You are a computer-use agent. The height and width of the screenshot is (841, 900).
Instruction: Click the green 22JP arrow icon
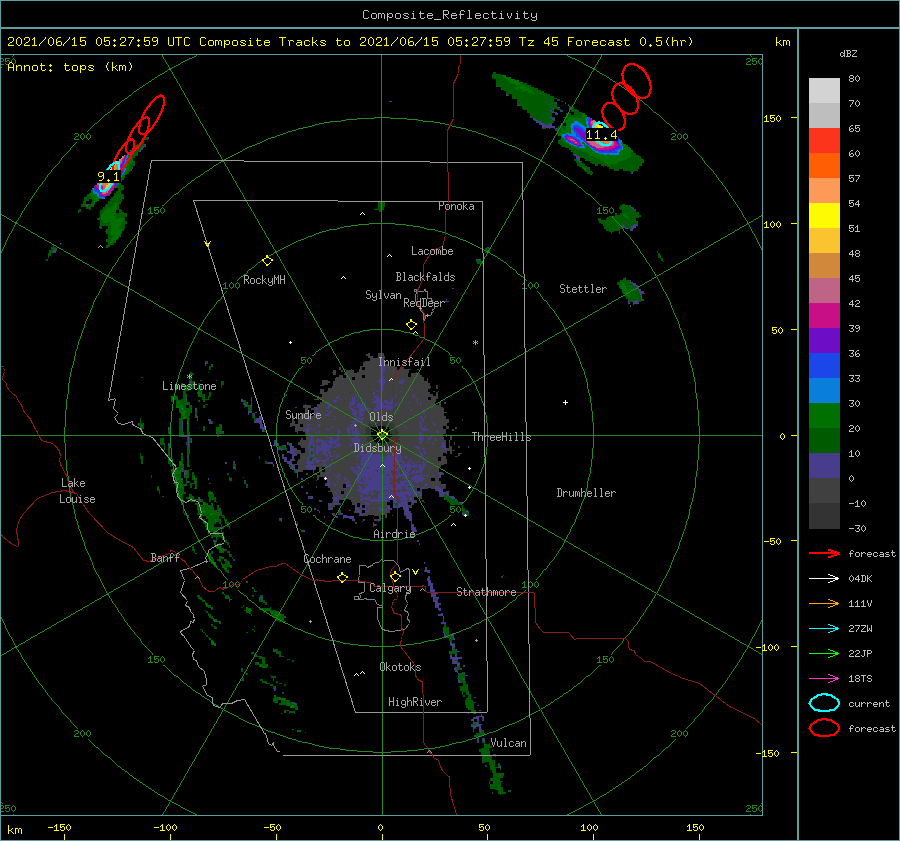824,653
